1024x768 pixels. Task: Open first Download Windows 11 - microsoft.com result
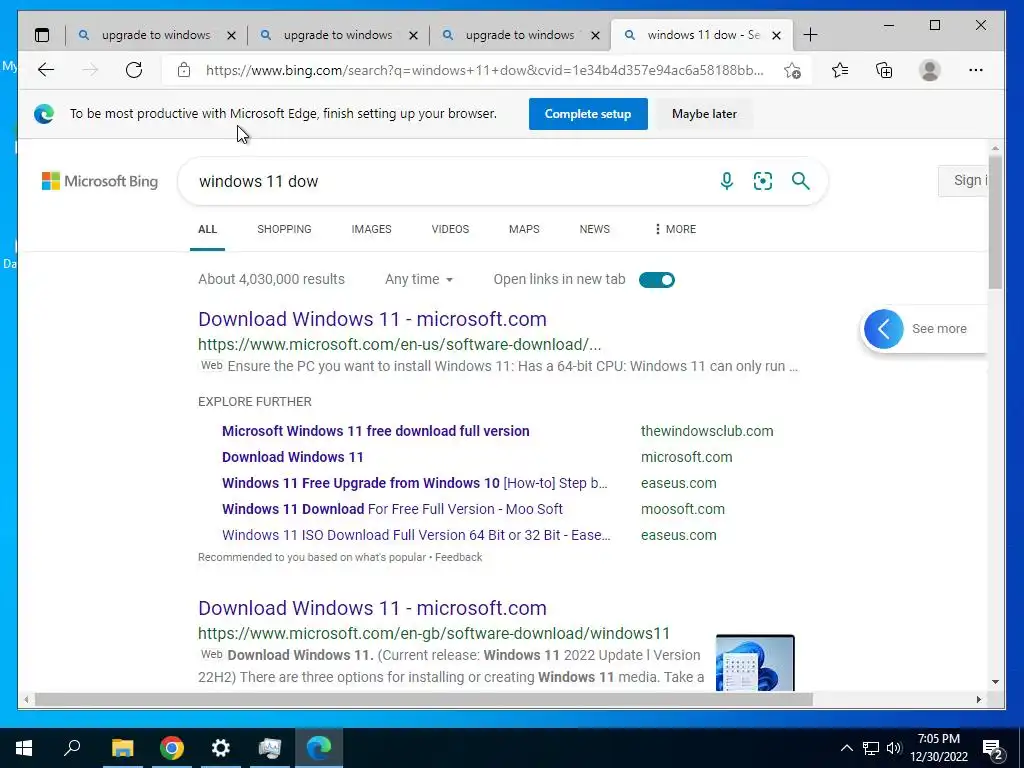(372, 319)
